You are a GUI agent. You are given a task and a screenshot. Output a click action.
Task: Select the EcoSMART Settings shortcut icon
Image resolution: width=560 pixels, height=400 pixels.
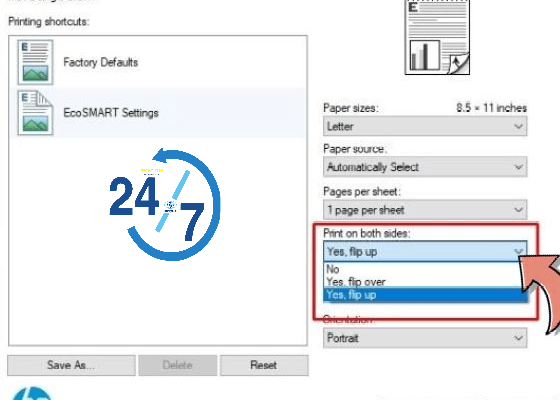tap(35, 113)
